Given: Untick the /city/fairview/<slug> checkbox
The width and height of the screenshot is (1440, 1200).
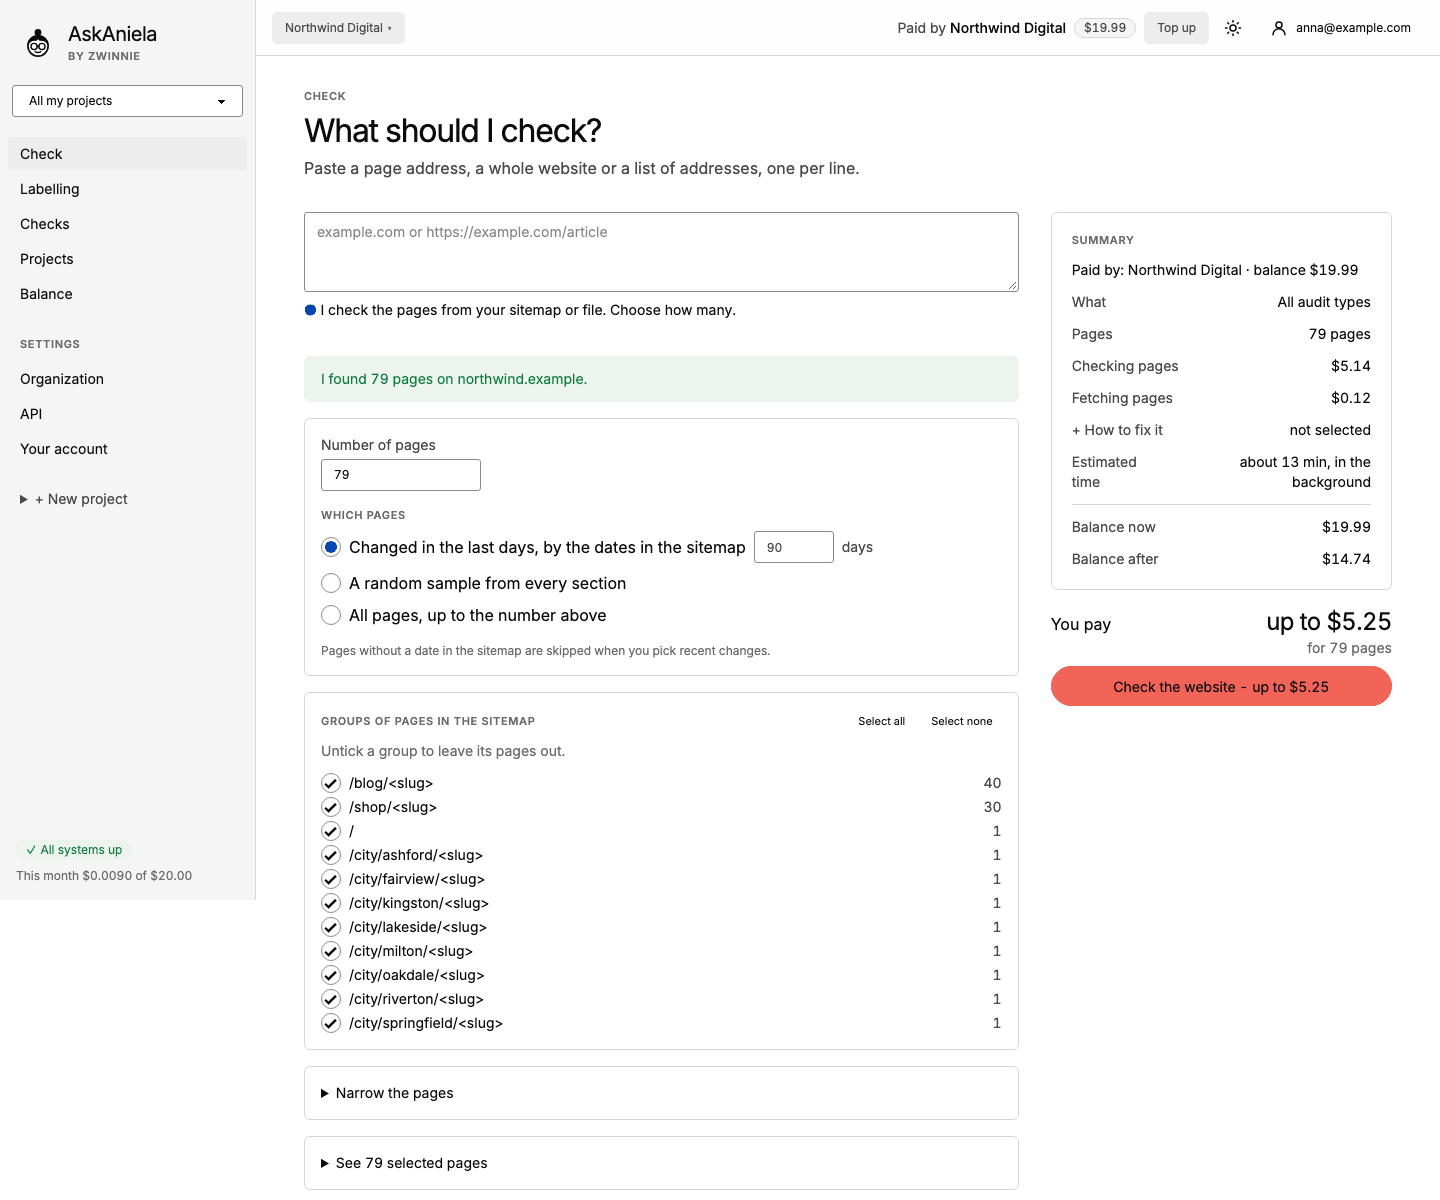Looking at the screenshot, I should click(x=331, y=879).
